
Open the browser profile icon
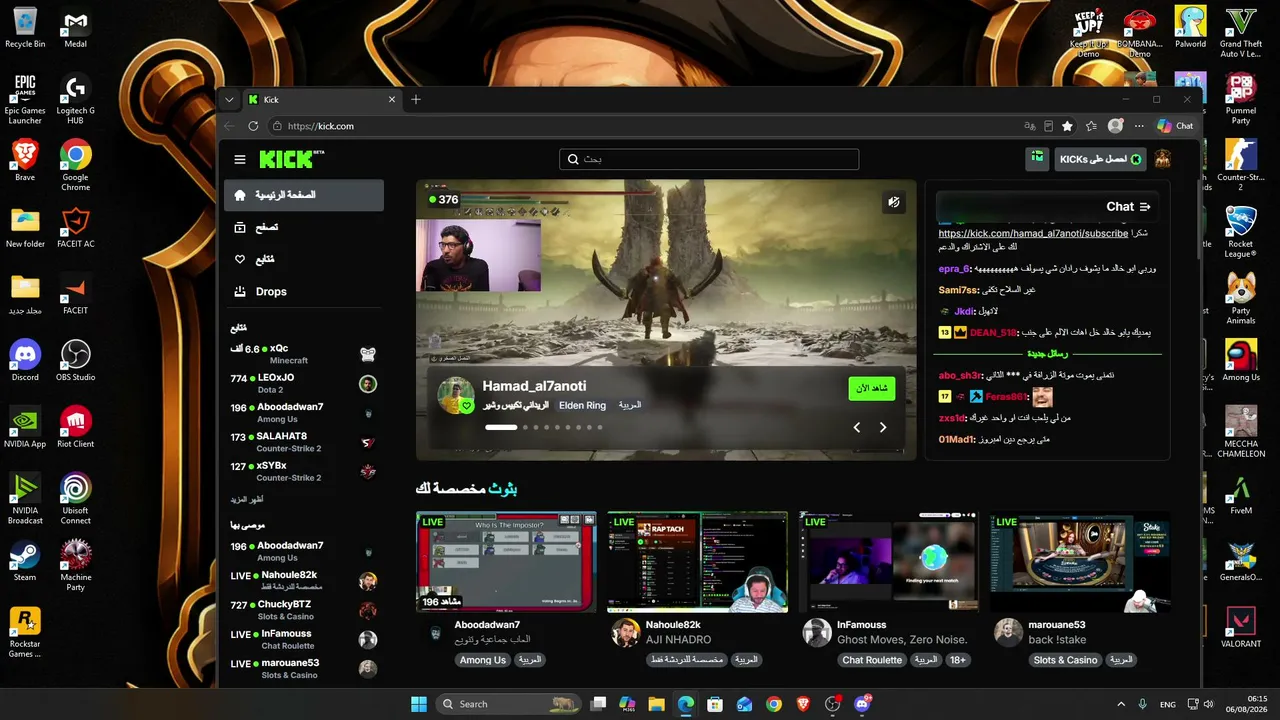pyautogui.click(x=1115, y=126)
